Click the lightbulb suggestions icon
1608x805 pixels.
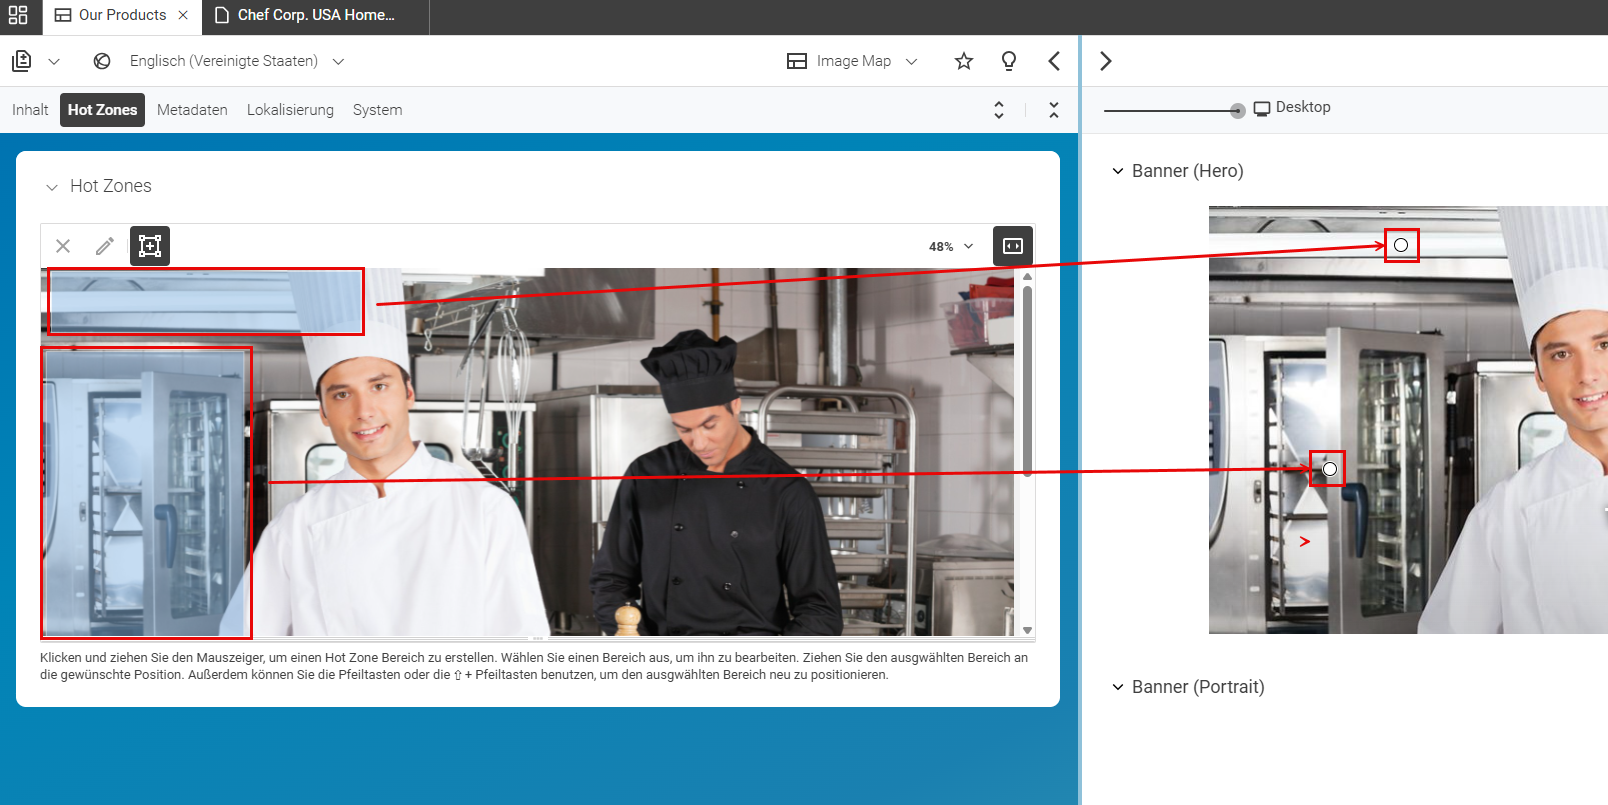1009,61
